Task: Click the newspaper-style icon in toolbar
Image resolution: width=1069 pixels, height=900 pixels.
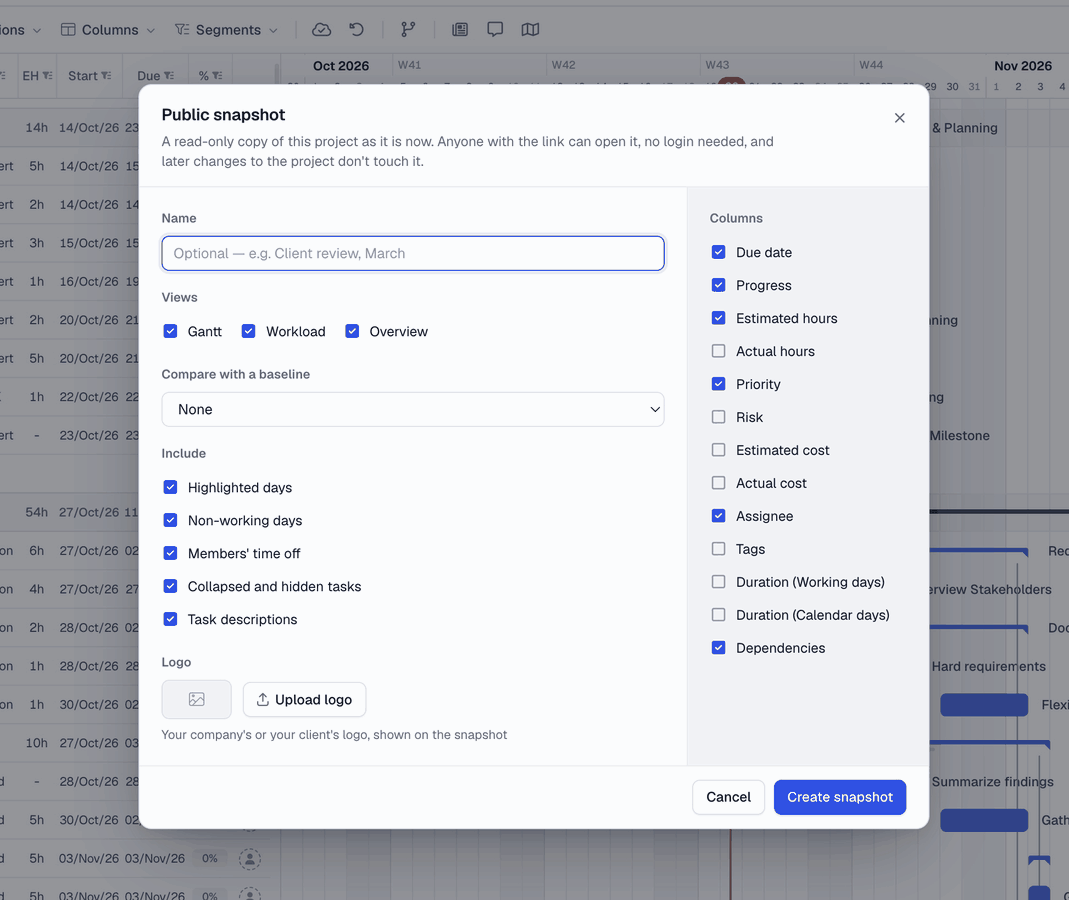Action: [x=460, y=29]
